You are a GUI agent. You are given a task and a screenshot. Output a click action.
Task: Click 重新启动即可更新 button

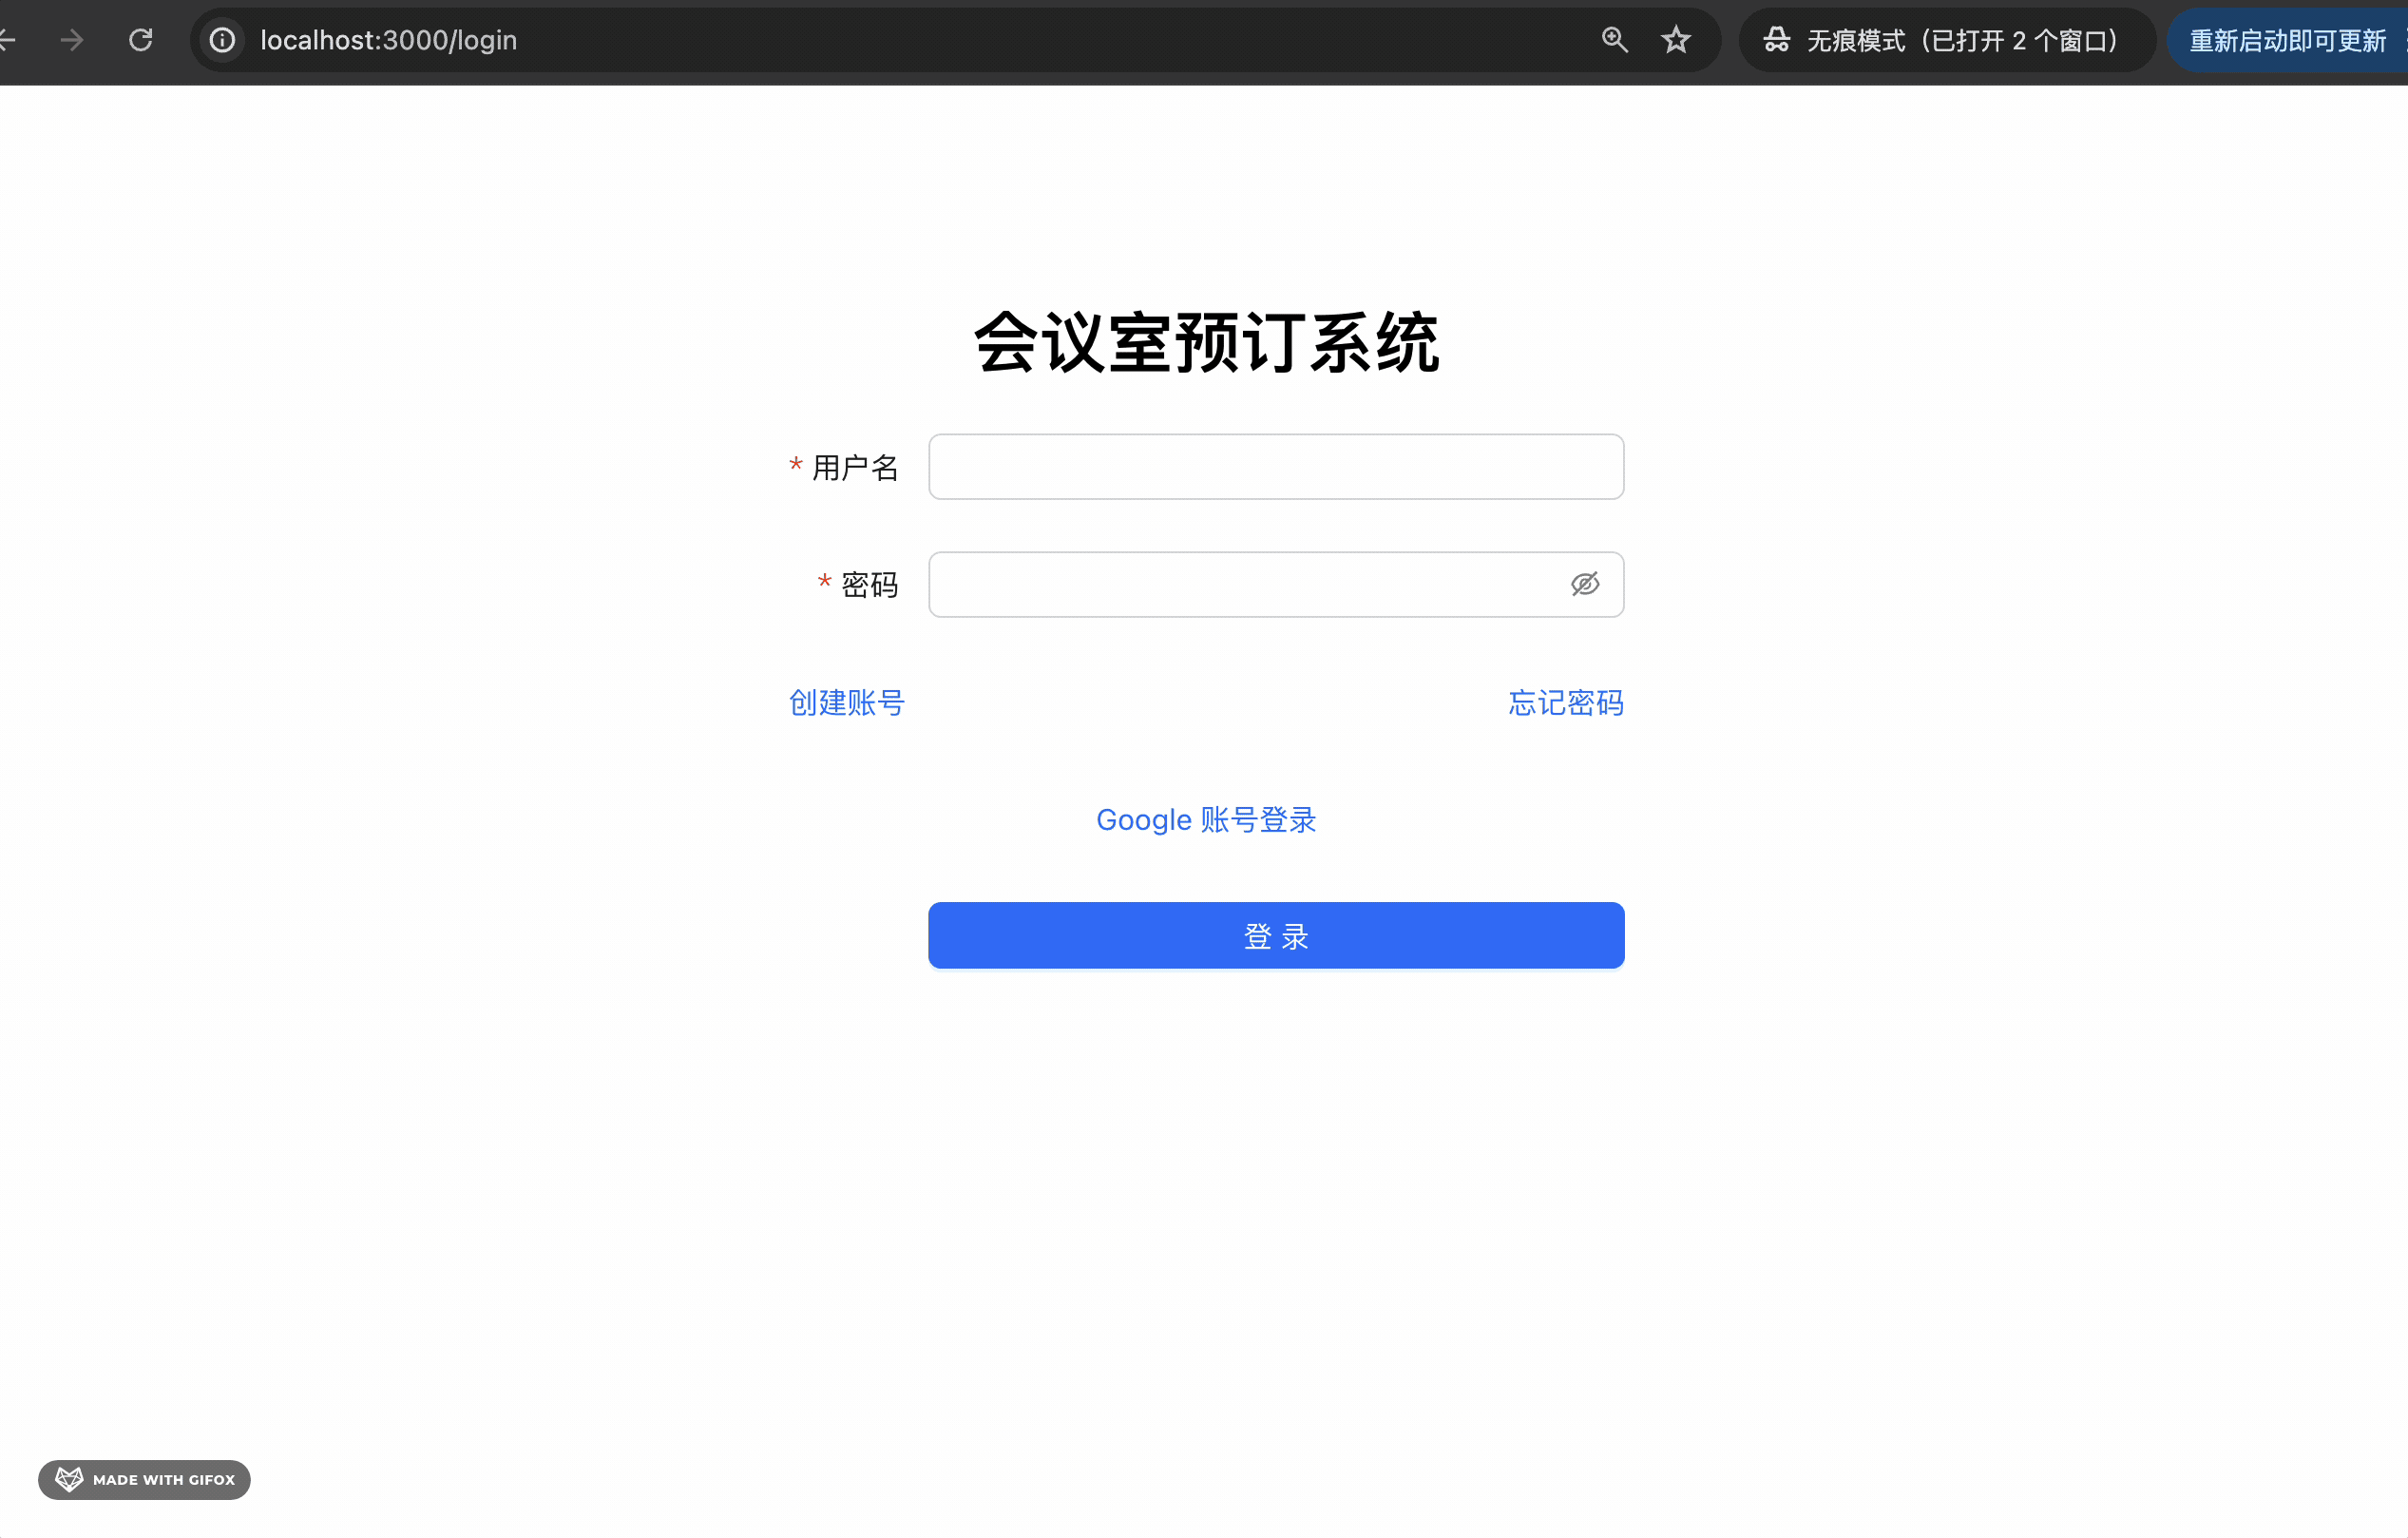(2287, 40)
